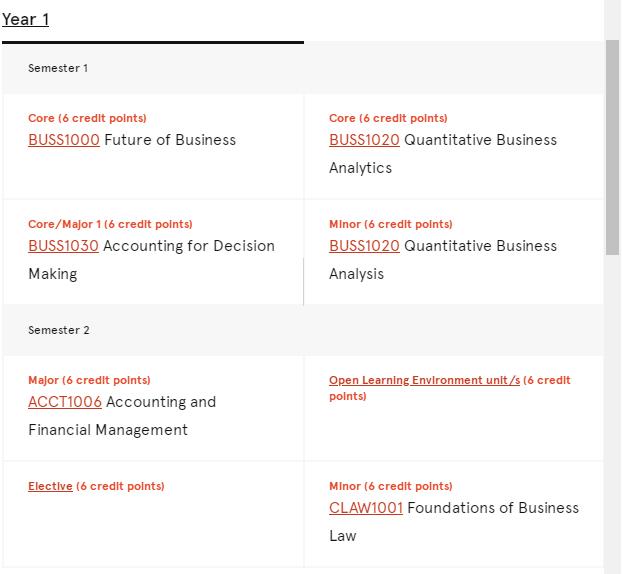Follow Open Learning Environment unit/s link

(424, 380)
